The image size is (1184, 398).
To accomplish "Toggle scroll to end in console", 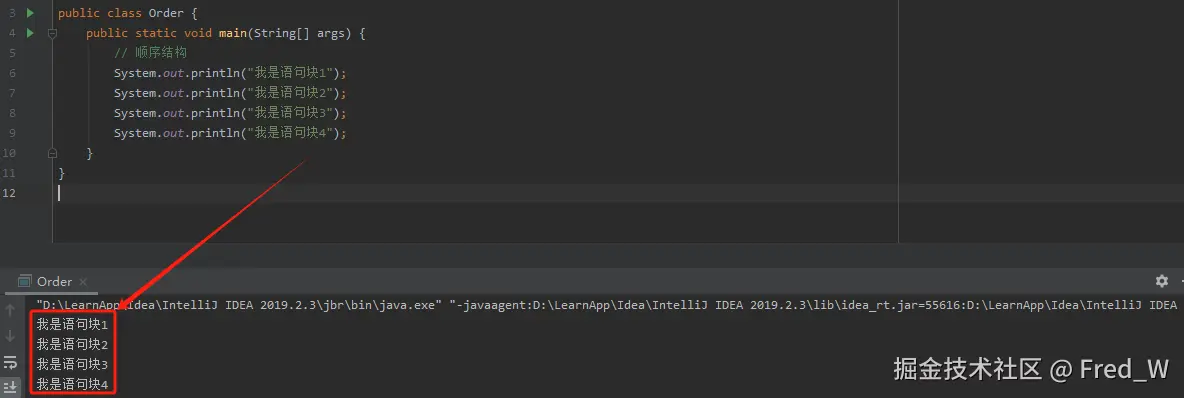I will [11, 386].
